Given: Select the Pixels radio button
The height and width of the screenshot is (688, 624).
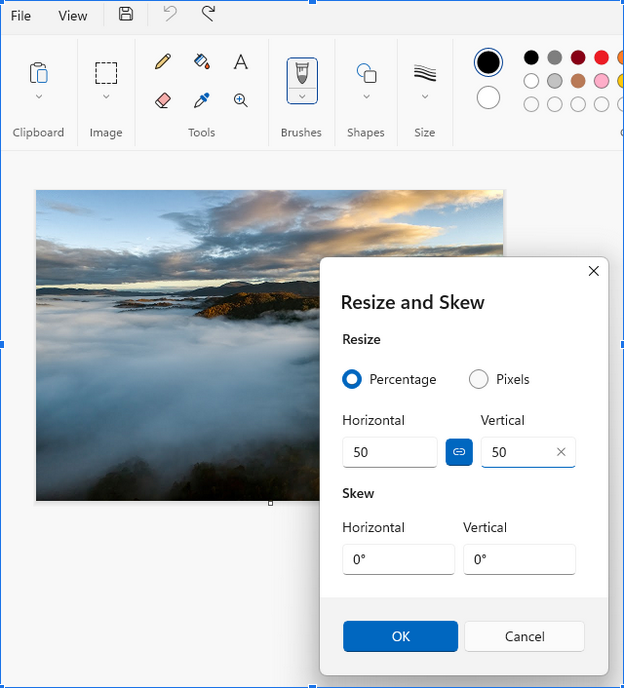Looking at the screenshot, I should pos(478,379).
